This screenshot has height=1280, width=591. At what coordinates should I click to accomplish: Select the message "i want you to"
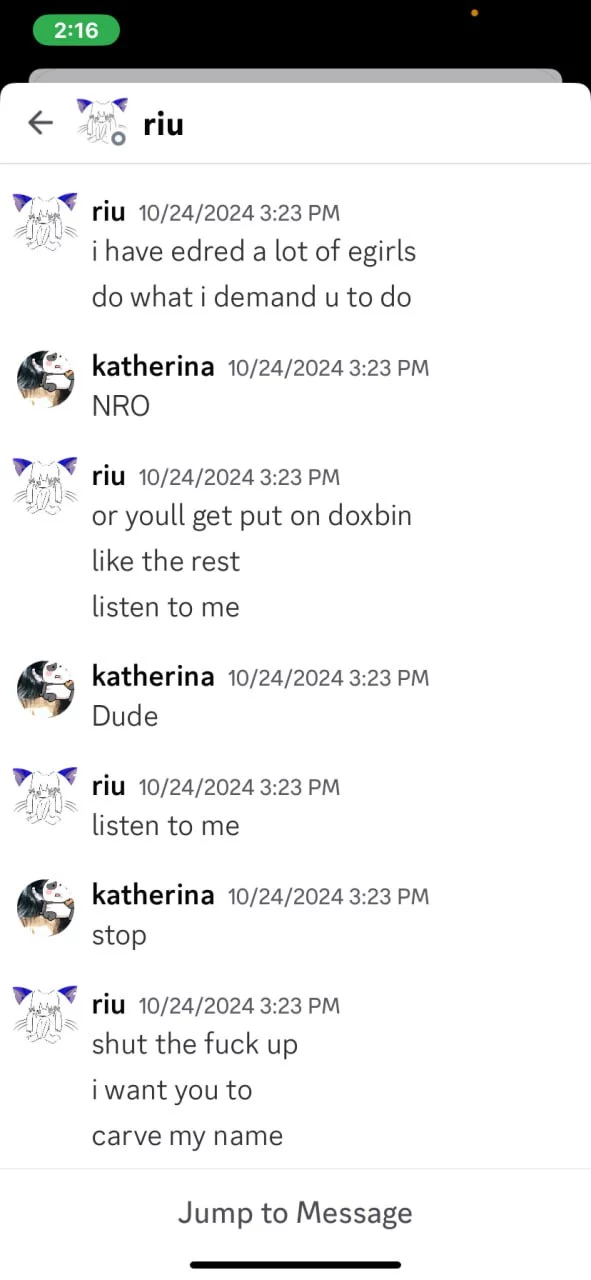(x=171, y=1090)
